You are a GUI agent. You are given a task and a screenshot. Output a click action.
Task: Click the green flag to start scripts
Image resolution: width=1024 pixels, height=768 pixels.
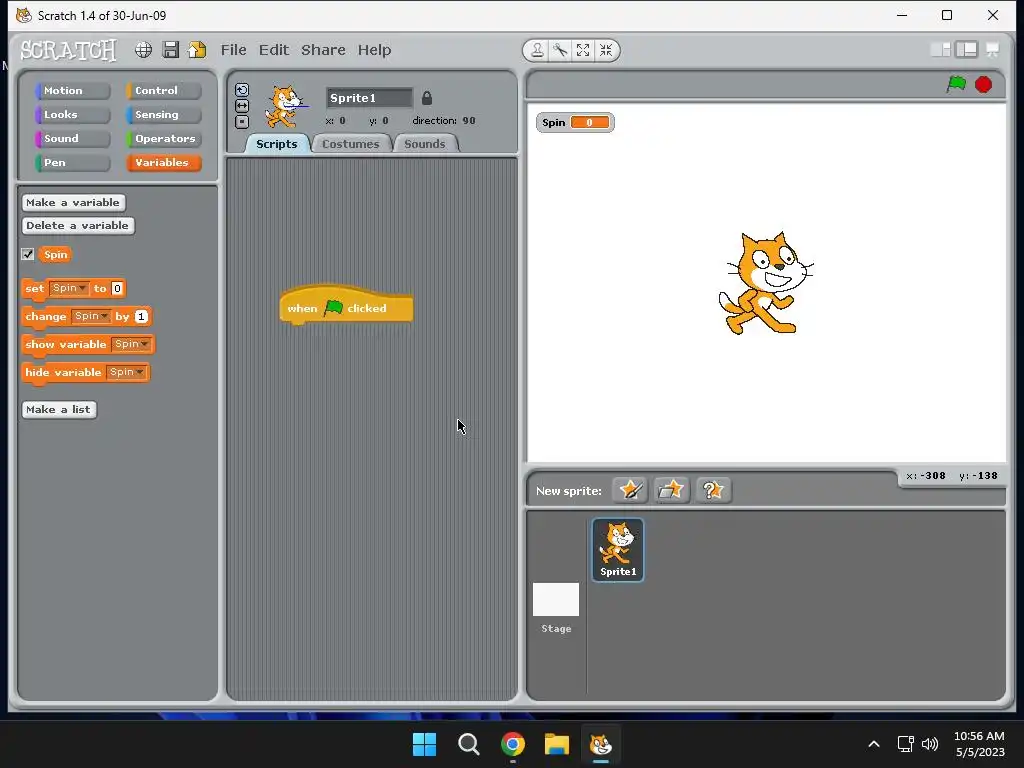[956, 84]
